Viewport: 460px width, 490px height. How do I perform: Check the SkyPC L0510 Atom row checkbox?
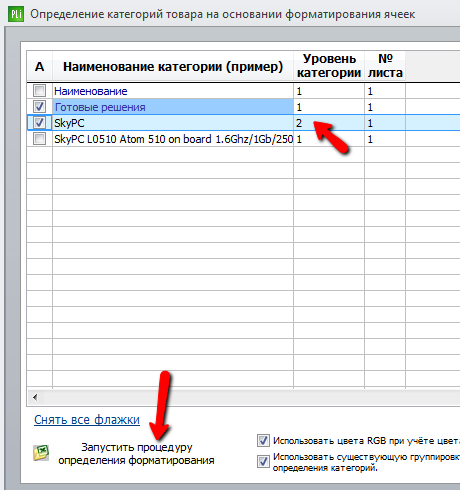[39, 139]
